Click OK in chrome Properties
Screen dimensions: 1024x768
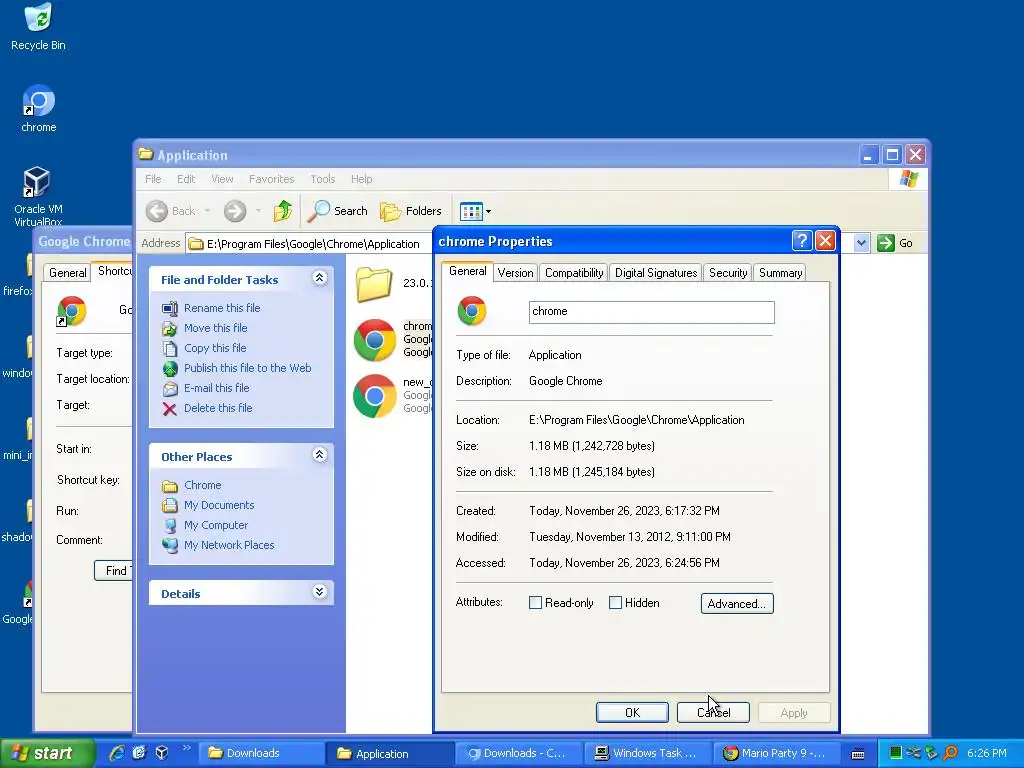click(x=632, y=712)
